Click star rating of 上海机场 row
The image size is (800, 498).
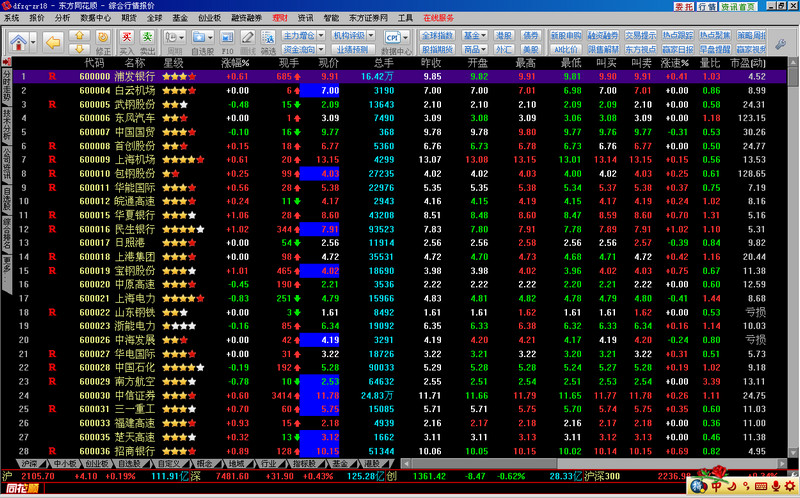coord(183,160)
